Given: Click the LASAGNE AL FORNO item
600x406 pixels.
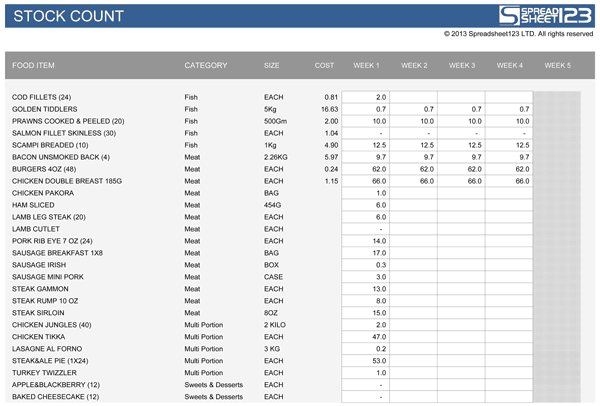Looking at the screenshot, I should pos(47,349).
